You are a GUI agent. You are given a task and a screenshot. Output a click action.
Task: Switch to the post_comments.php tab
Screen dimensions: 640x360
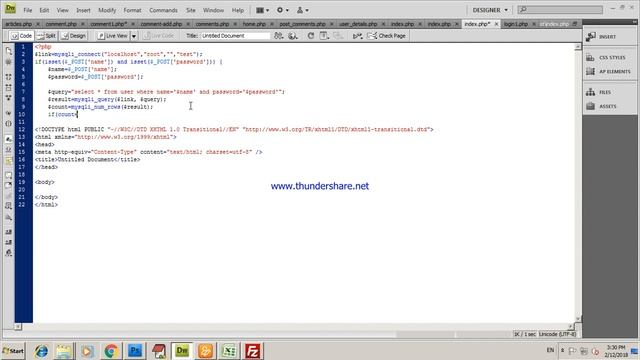(x=302, y=24)
